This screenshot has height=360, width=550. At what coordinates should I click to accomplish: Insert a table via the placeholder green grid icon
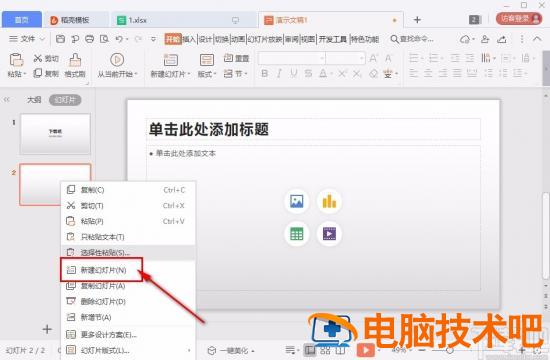(297, 234)
